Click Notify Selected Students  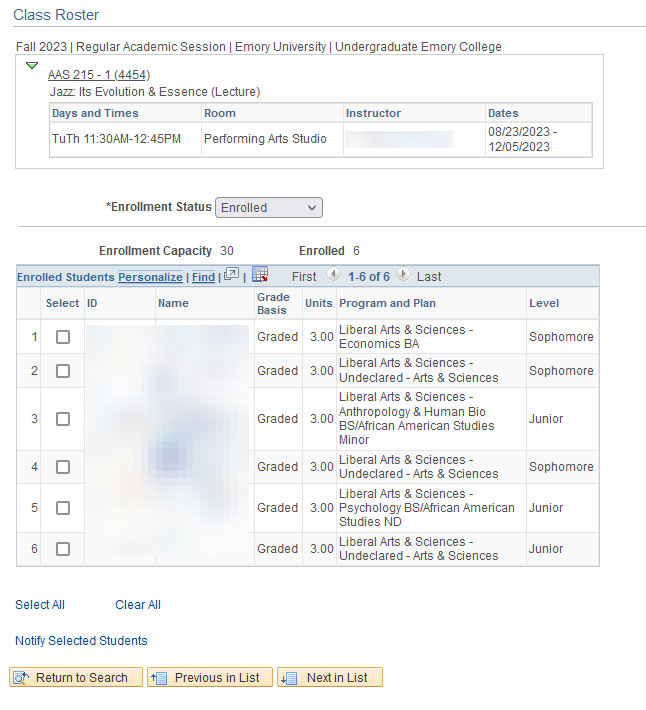point(81,641)
